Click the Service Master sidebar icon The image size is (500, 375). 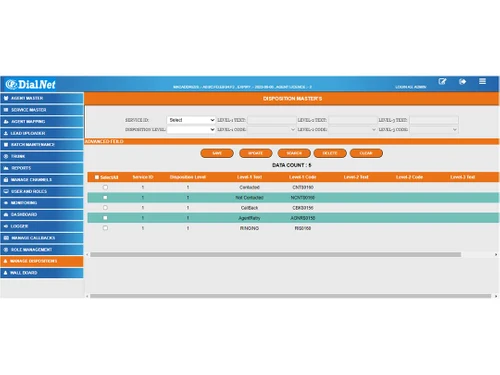coord(6,110)
